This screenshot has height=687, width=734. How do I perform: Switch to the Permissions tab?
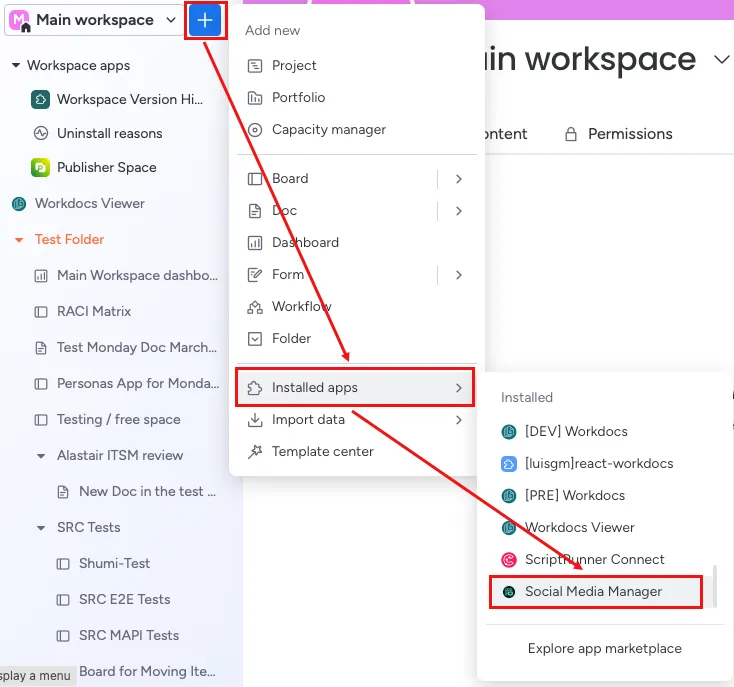point(618,134)
